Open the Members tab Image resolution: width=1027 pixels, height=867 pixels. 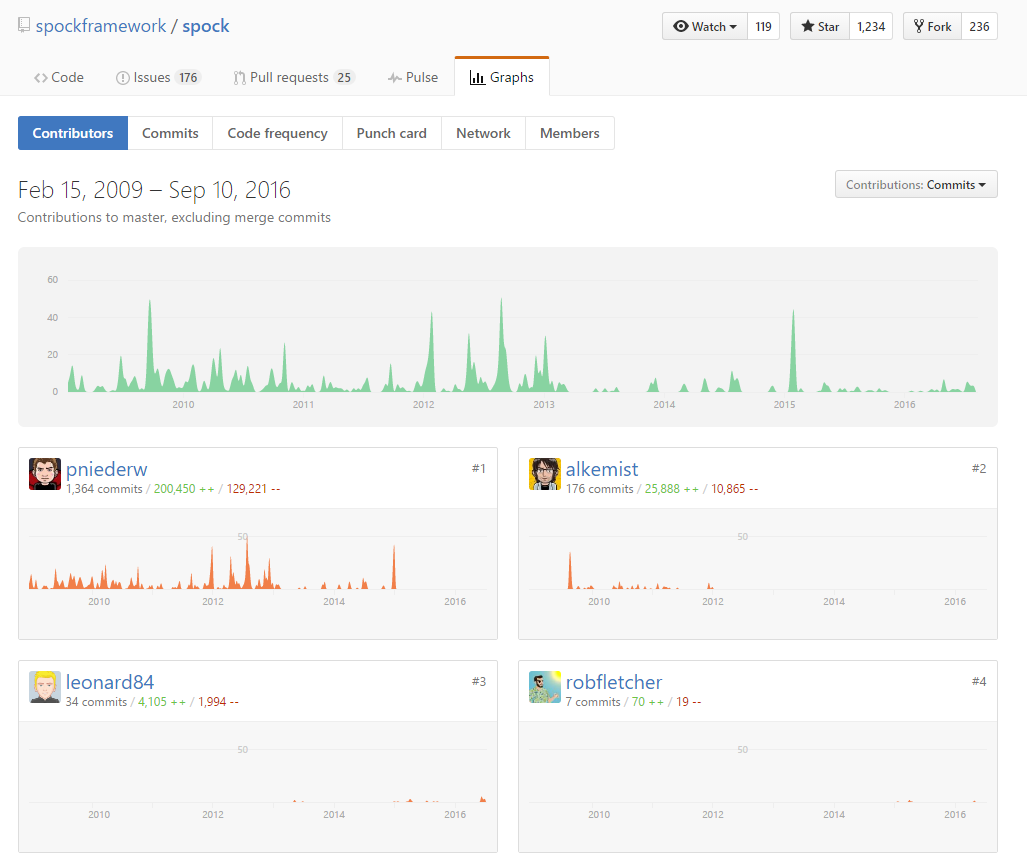pos(570,133)
